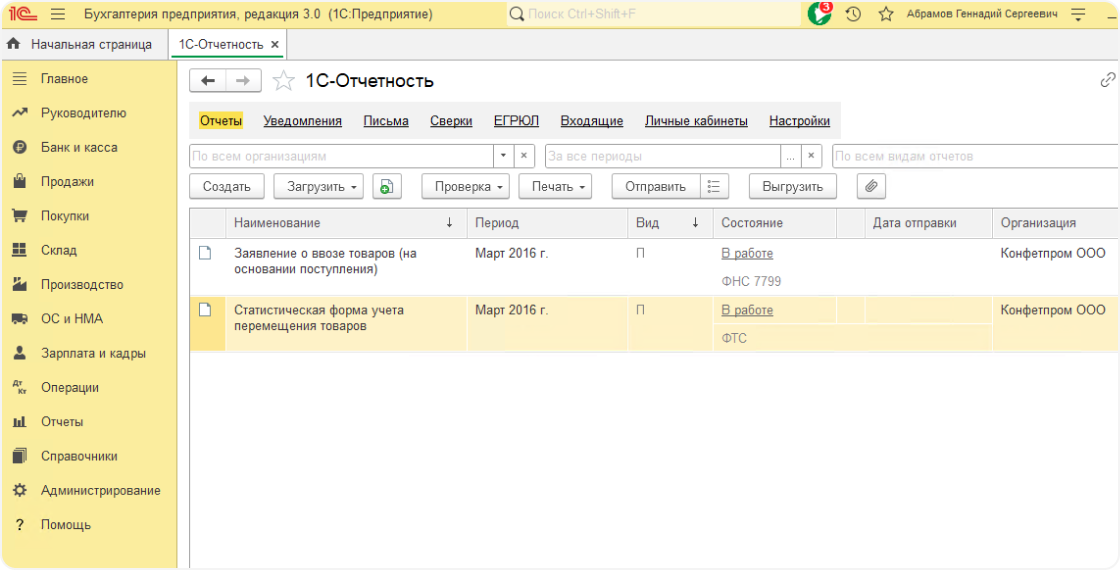Expand the organizations filter dropdown arrow
1120x570 pixels.
point(503,156)
